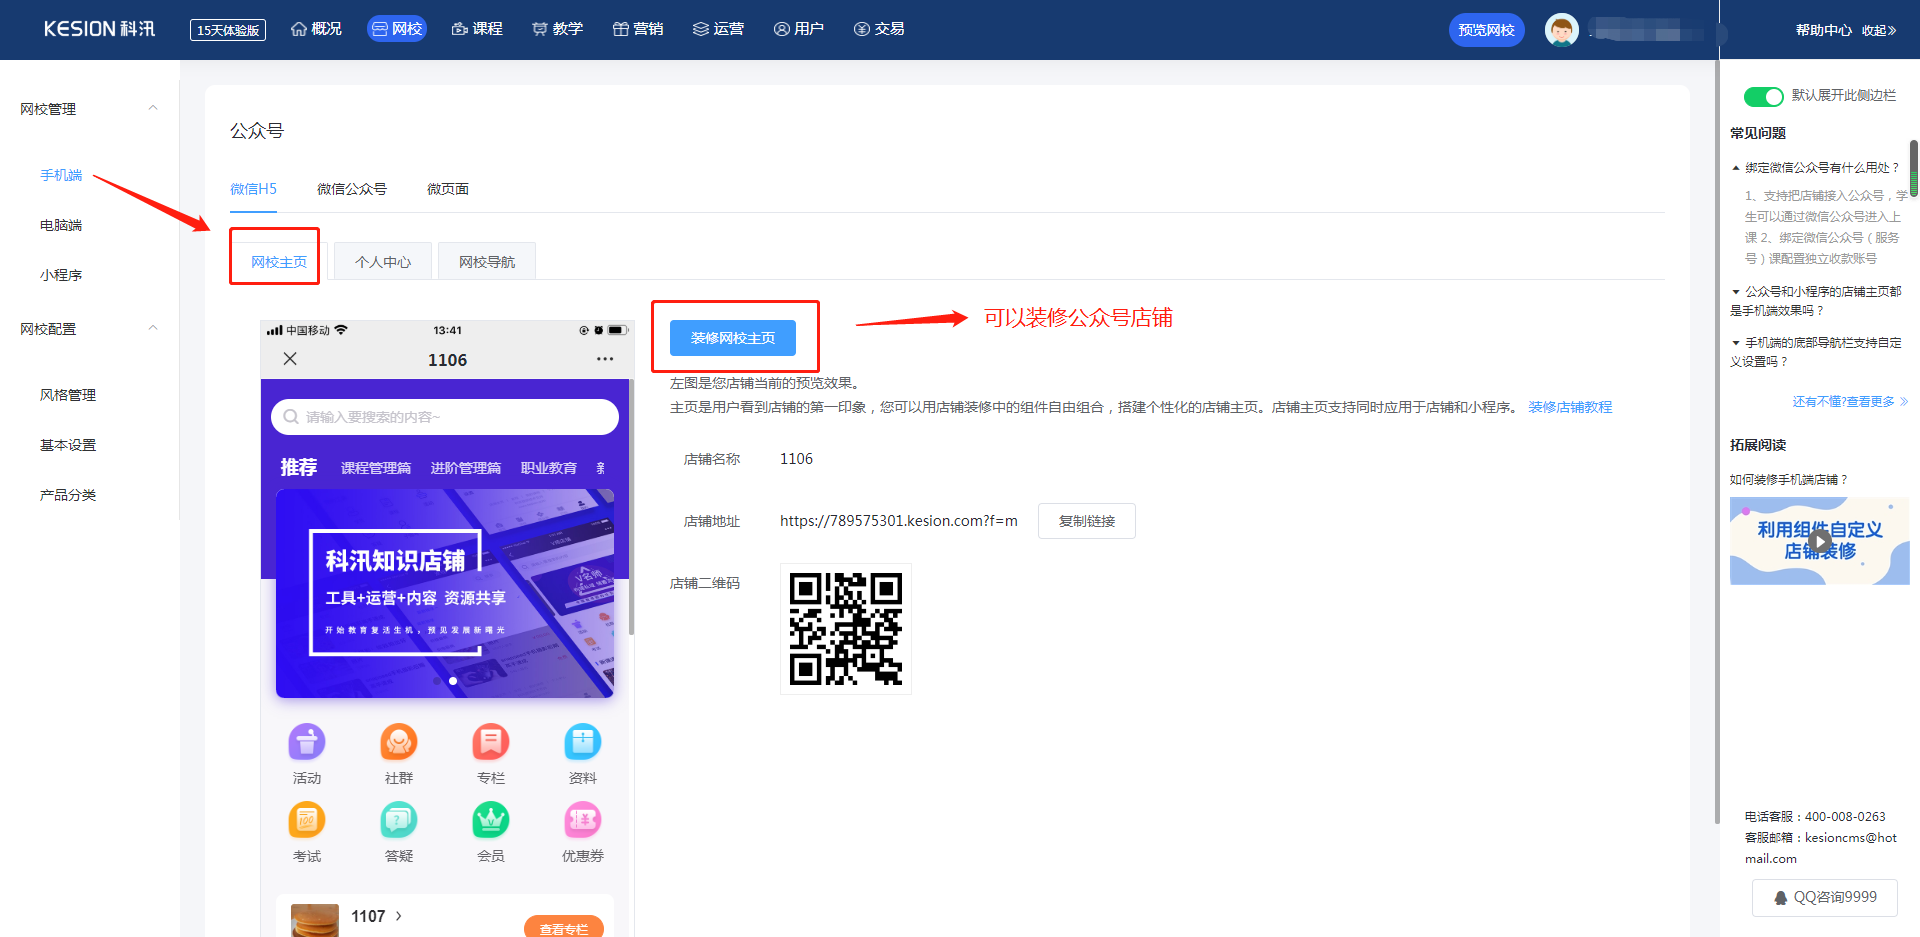Tap the 考试 icon in phone preview
The width and height of the screenshot is (1920, 937).
point(307,820)
